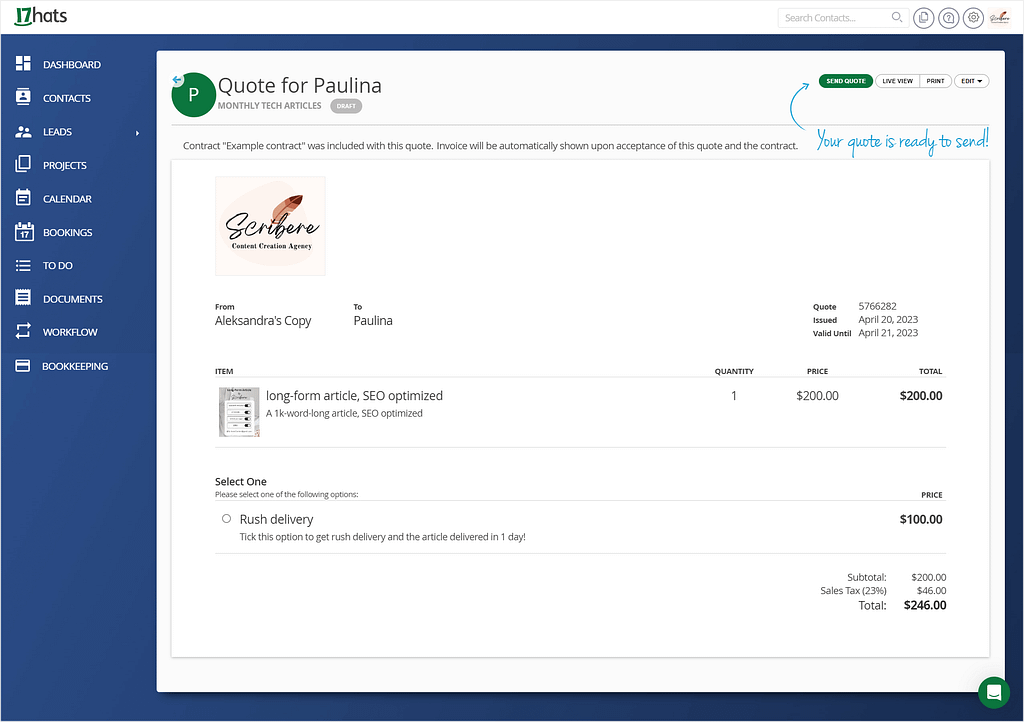Select the Leads people icon
This screenshot has height=722, width=1024.
(x=23, y=131)
